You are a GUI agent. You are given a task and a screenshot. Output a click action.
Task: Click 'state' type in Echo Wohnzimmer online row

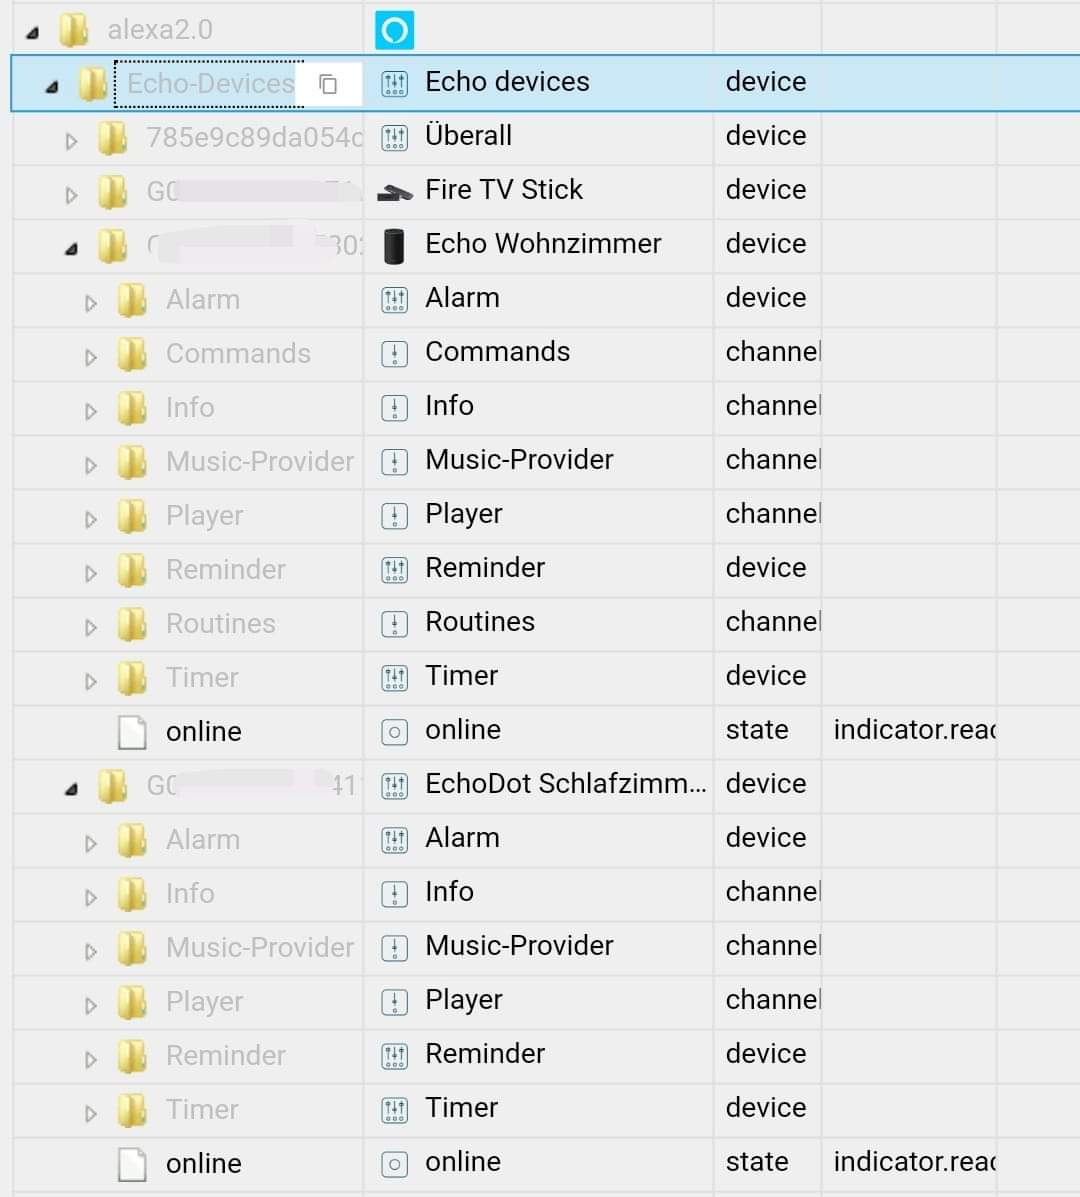757,730
